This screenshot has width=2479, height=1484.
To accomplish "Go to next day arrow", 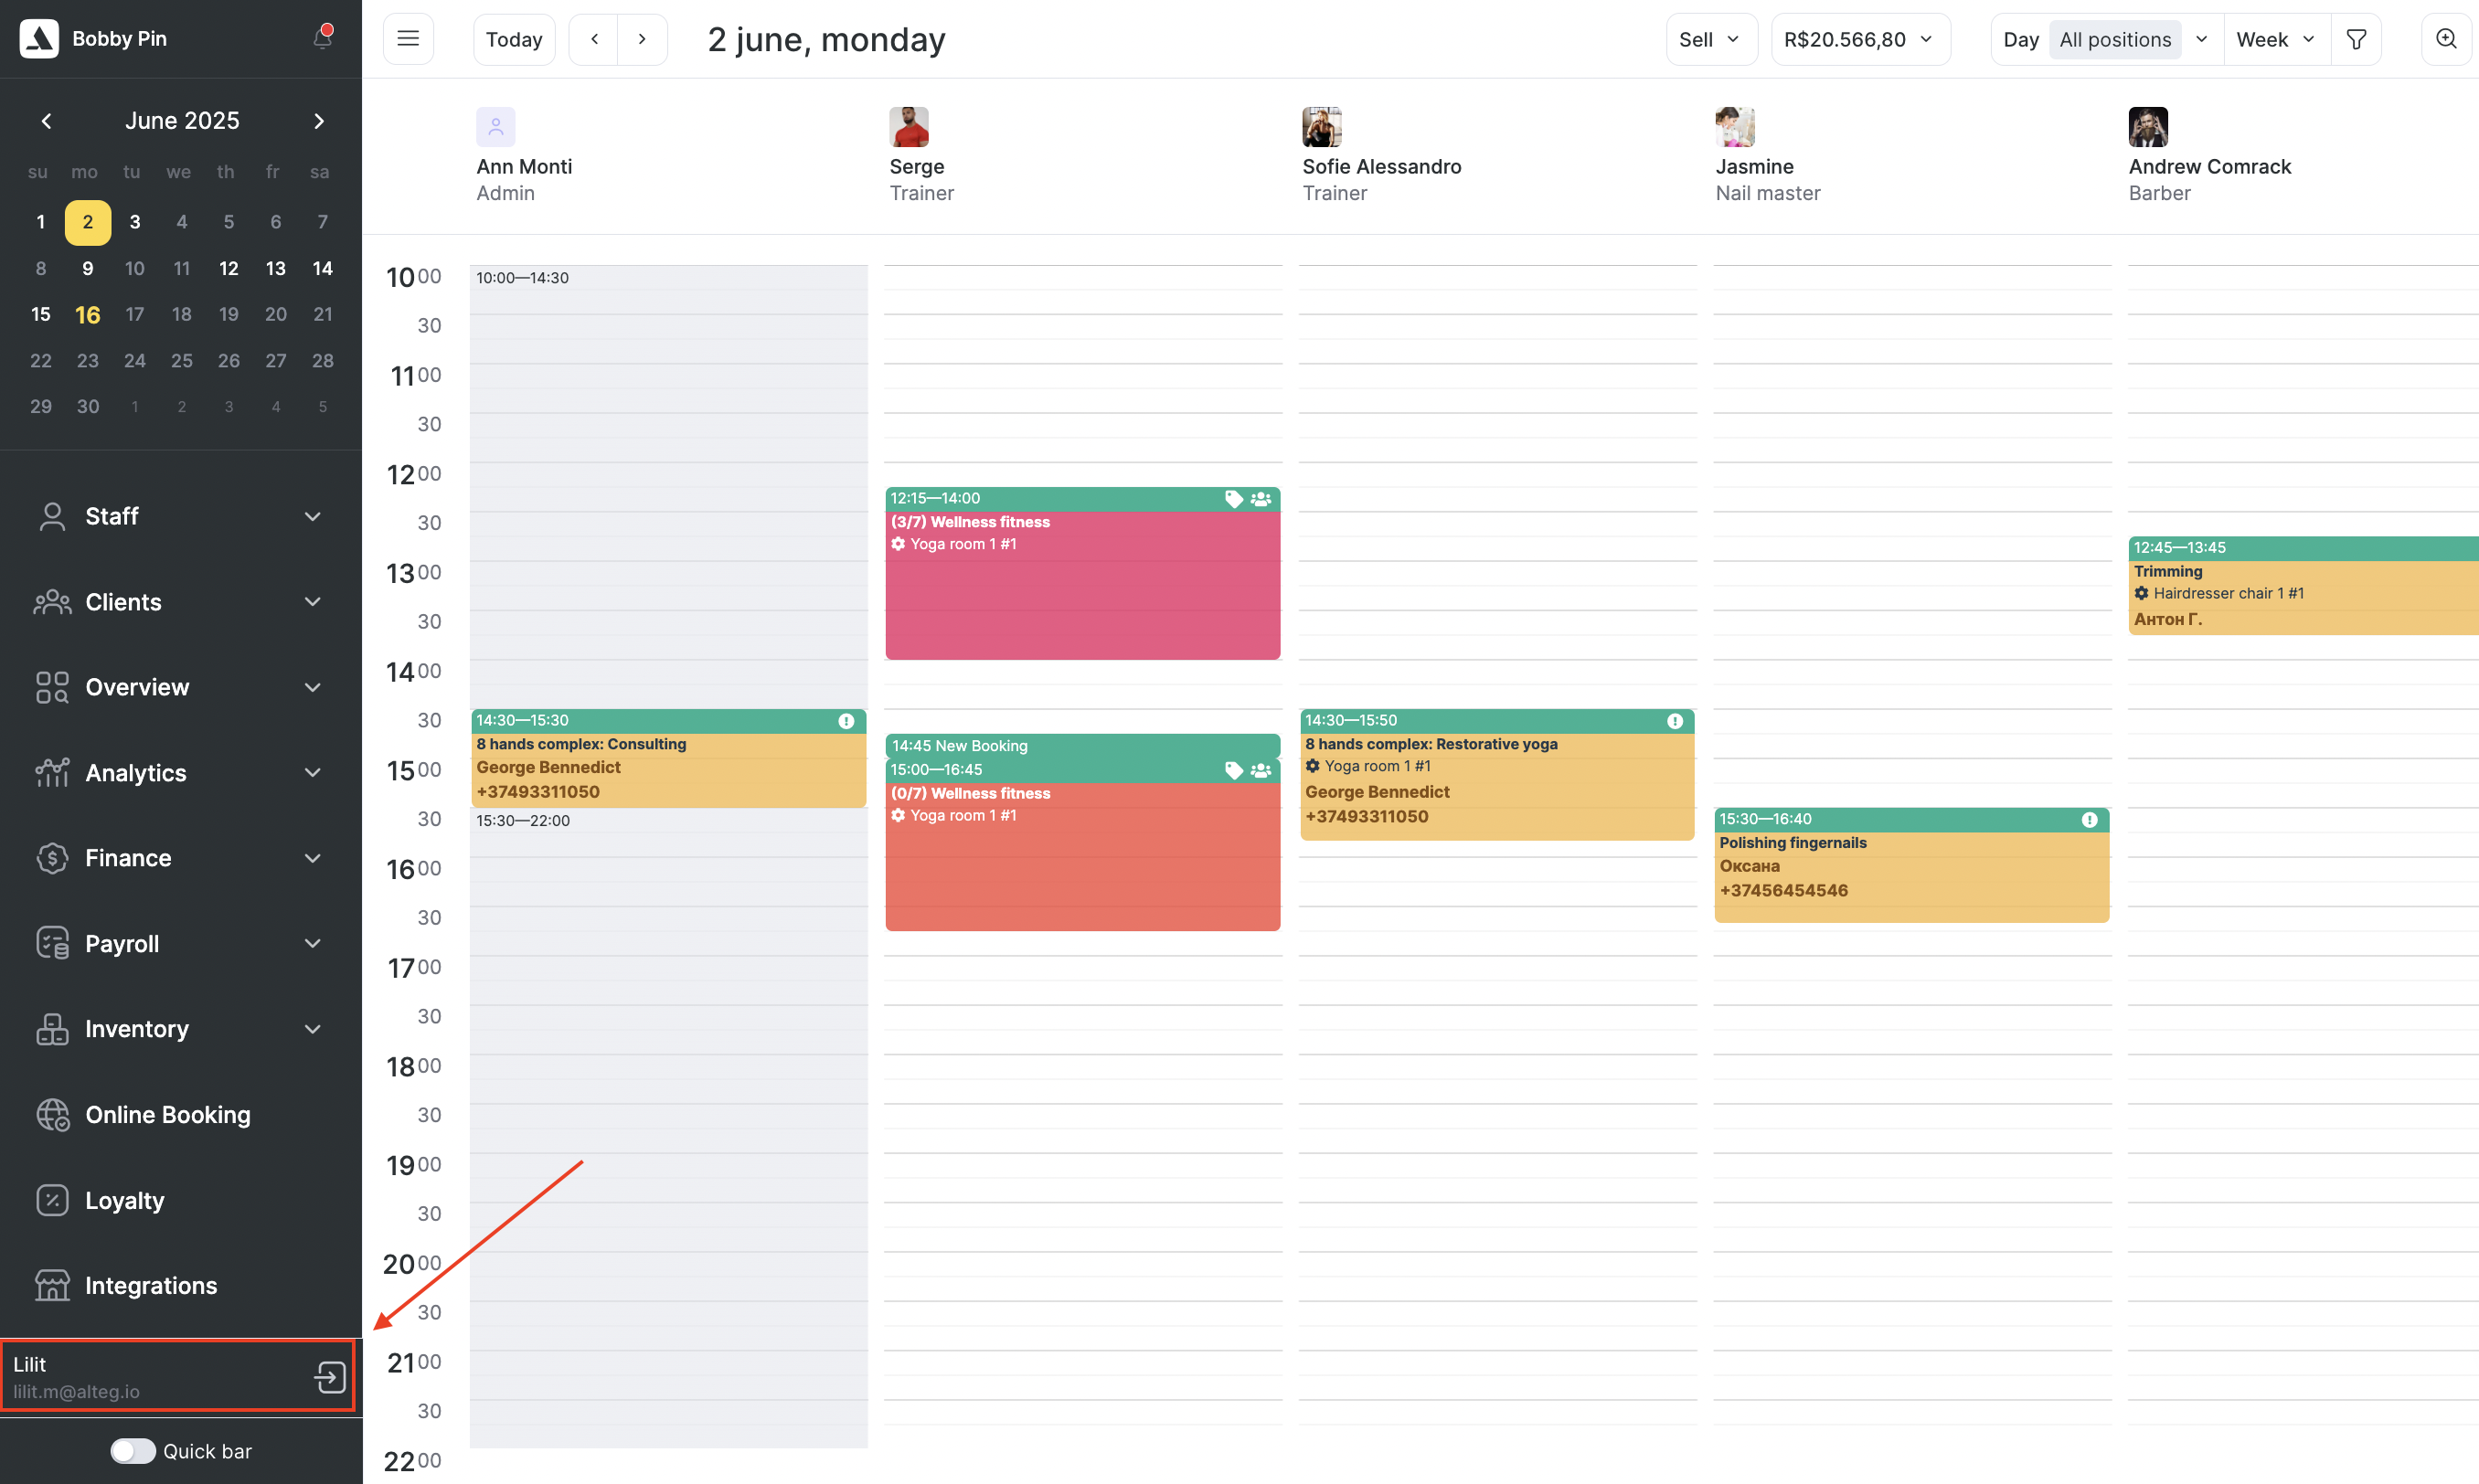I will pos(642,39).
